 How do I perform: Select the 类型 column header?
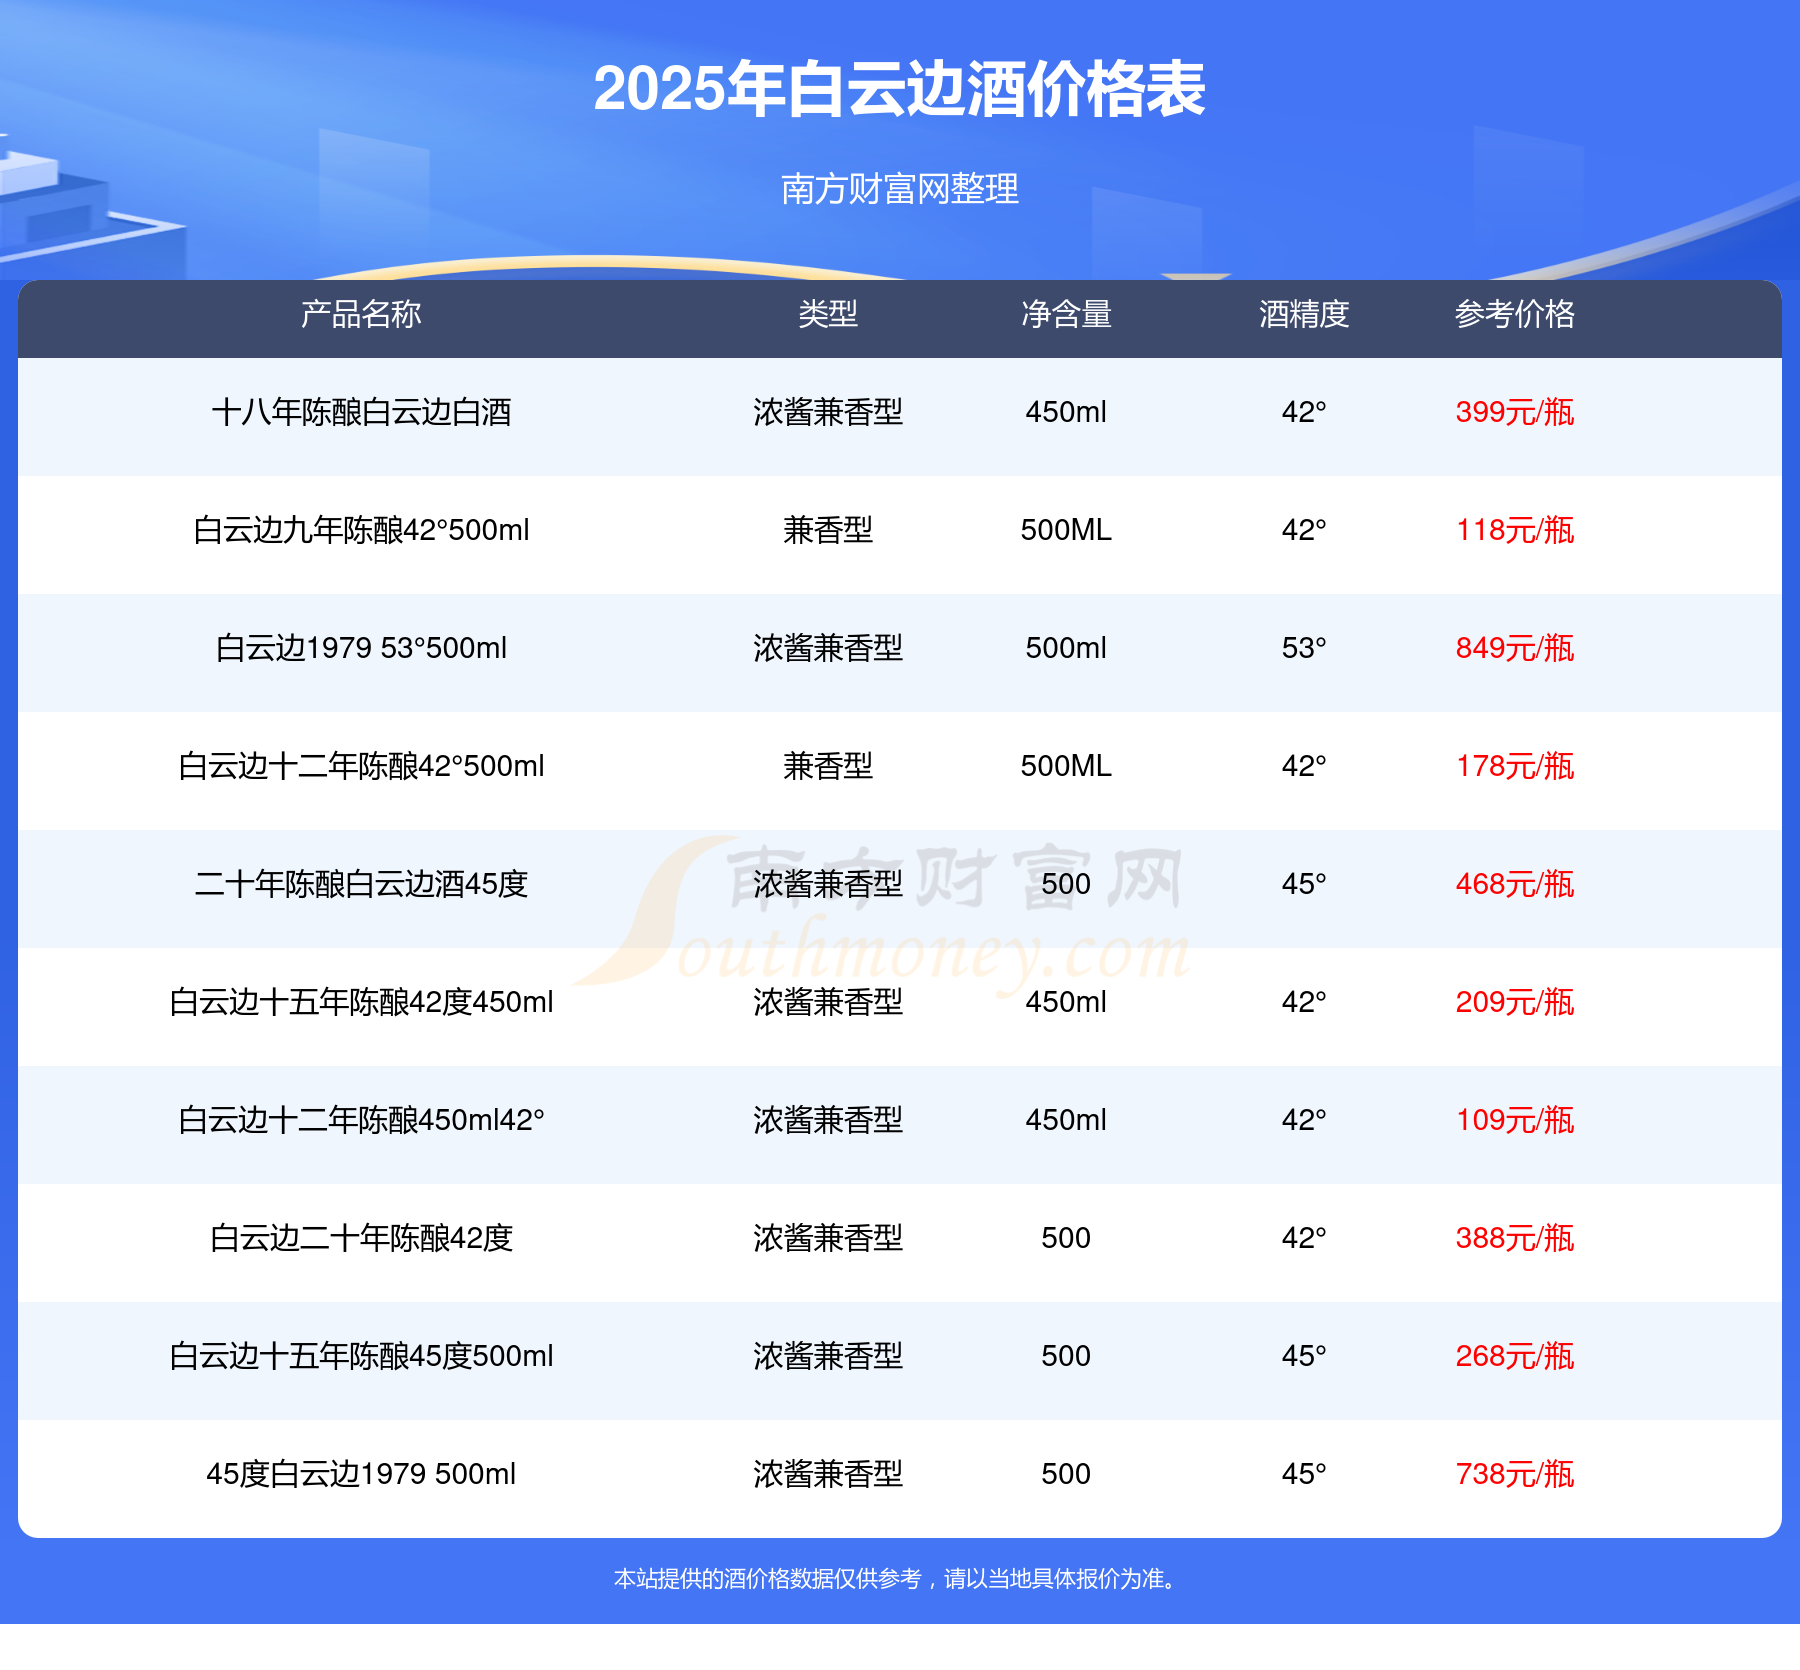coord(828,314)
